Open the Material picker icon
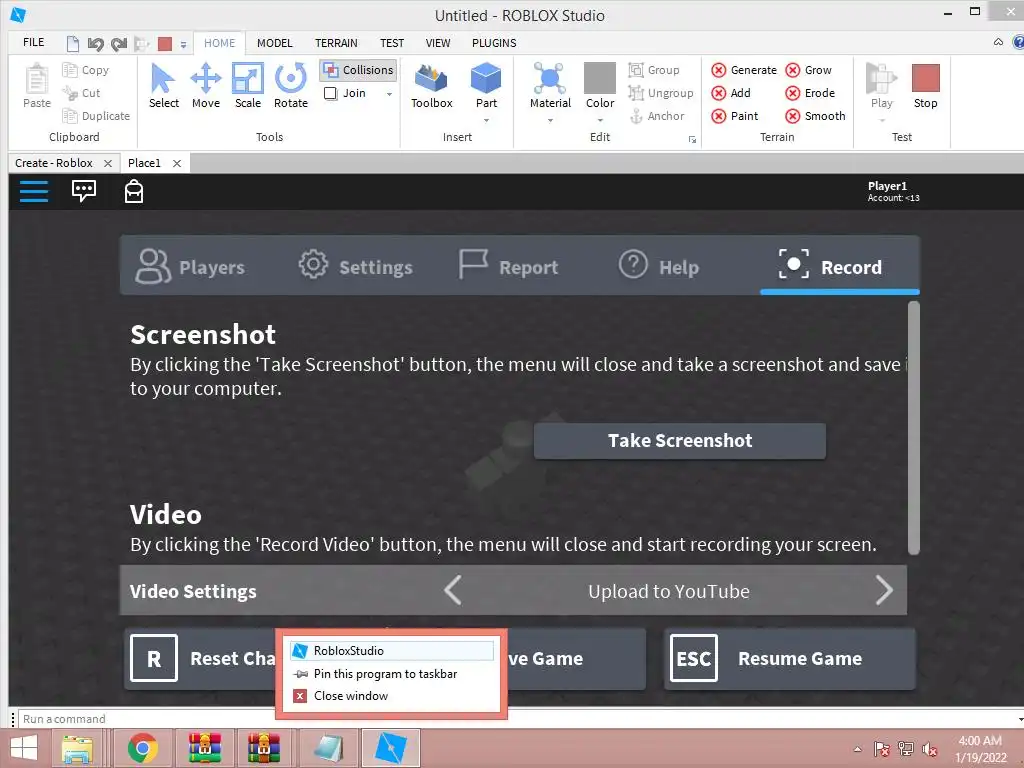The width and height of the screenshot is (1024, 768). coord(550,79)
